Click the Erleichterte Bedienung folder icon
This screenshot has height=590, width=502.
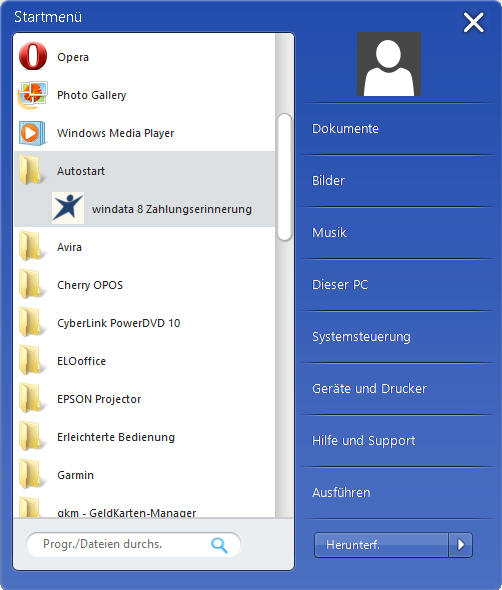point(31,436)
